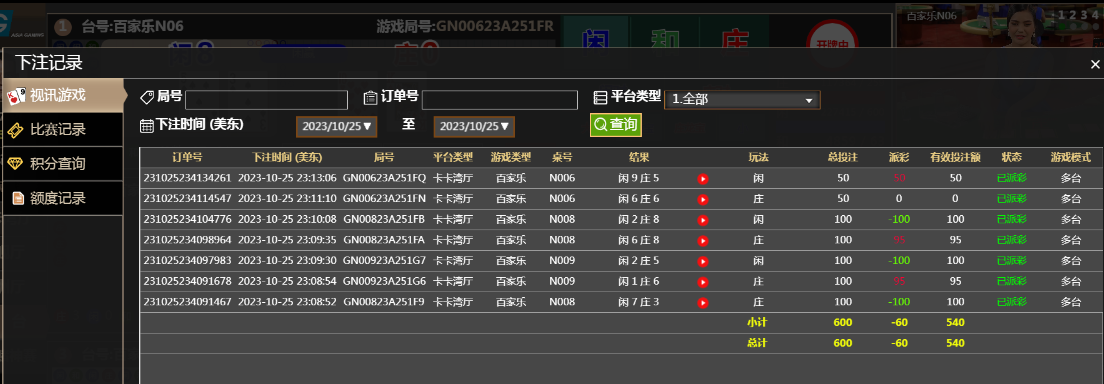This screenshot has height=384, width=1104.
Task: Click the 总投注 column header
Action: [843, 156]
